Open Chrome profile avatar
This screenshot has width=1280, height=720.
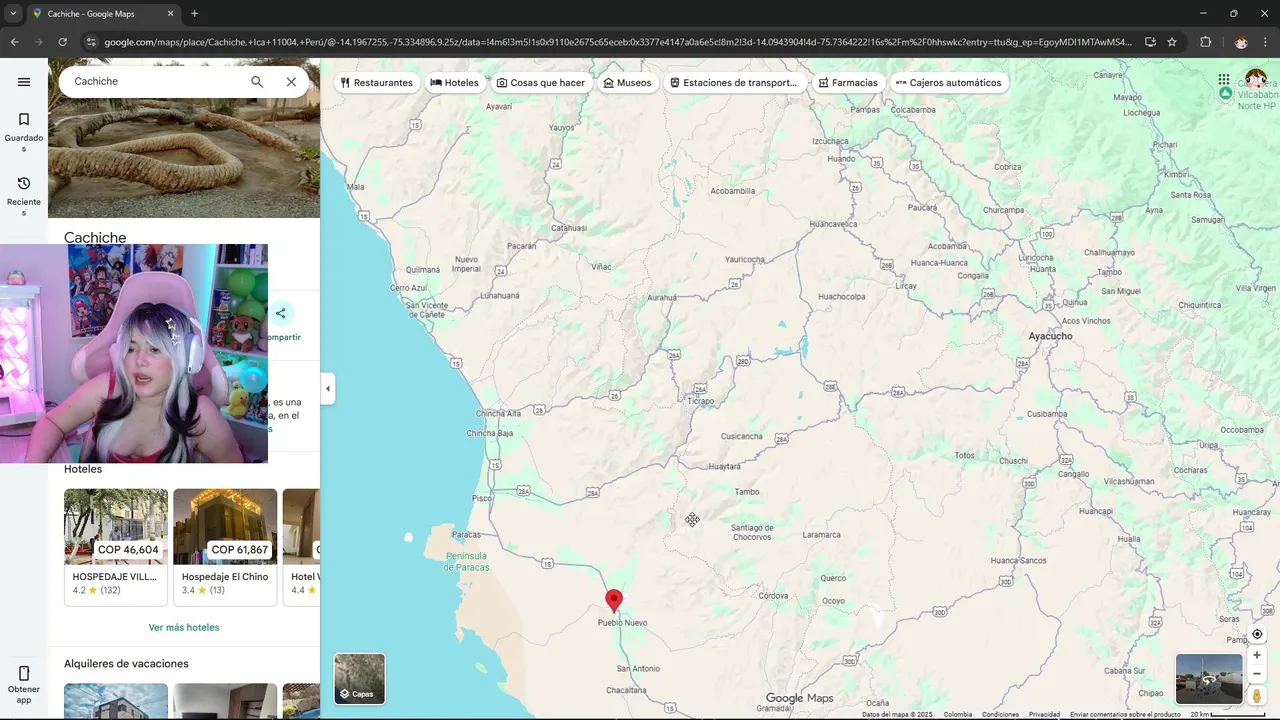coord(1241,42)
